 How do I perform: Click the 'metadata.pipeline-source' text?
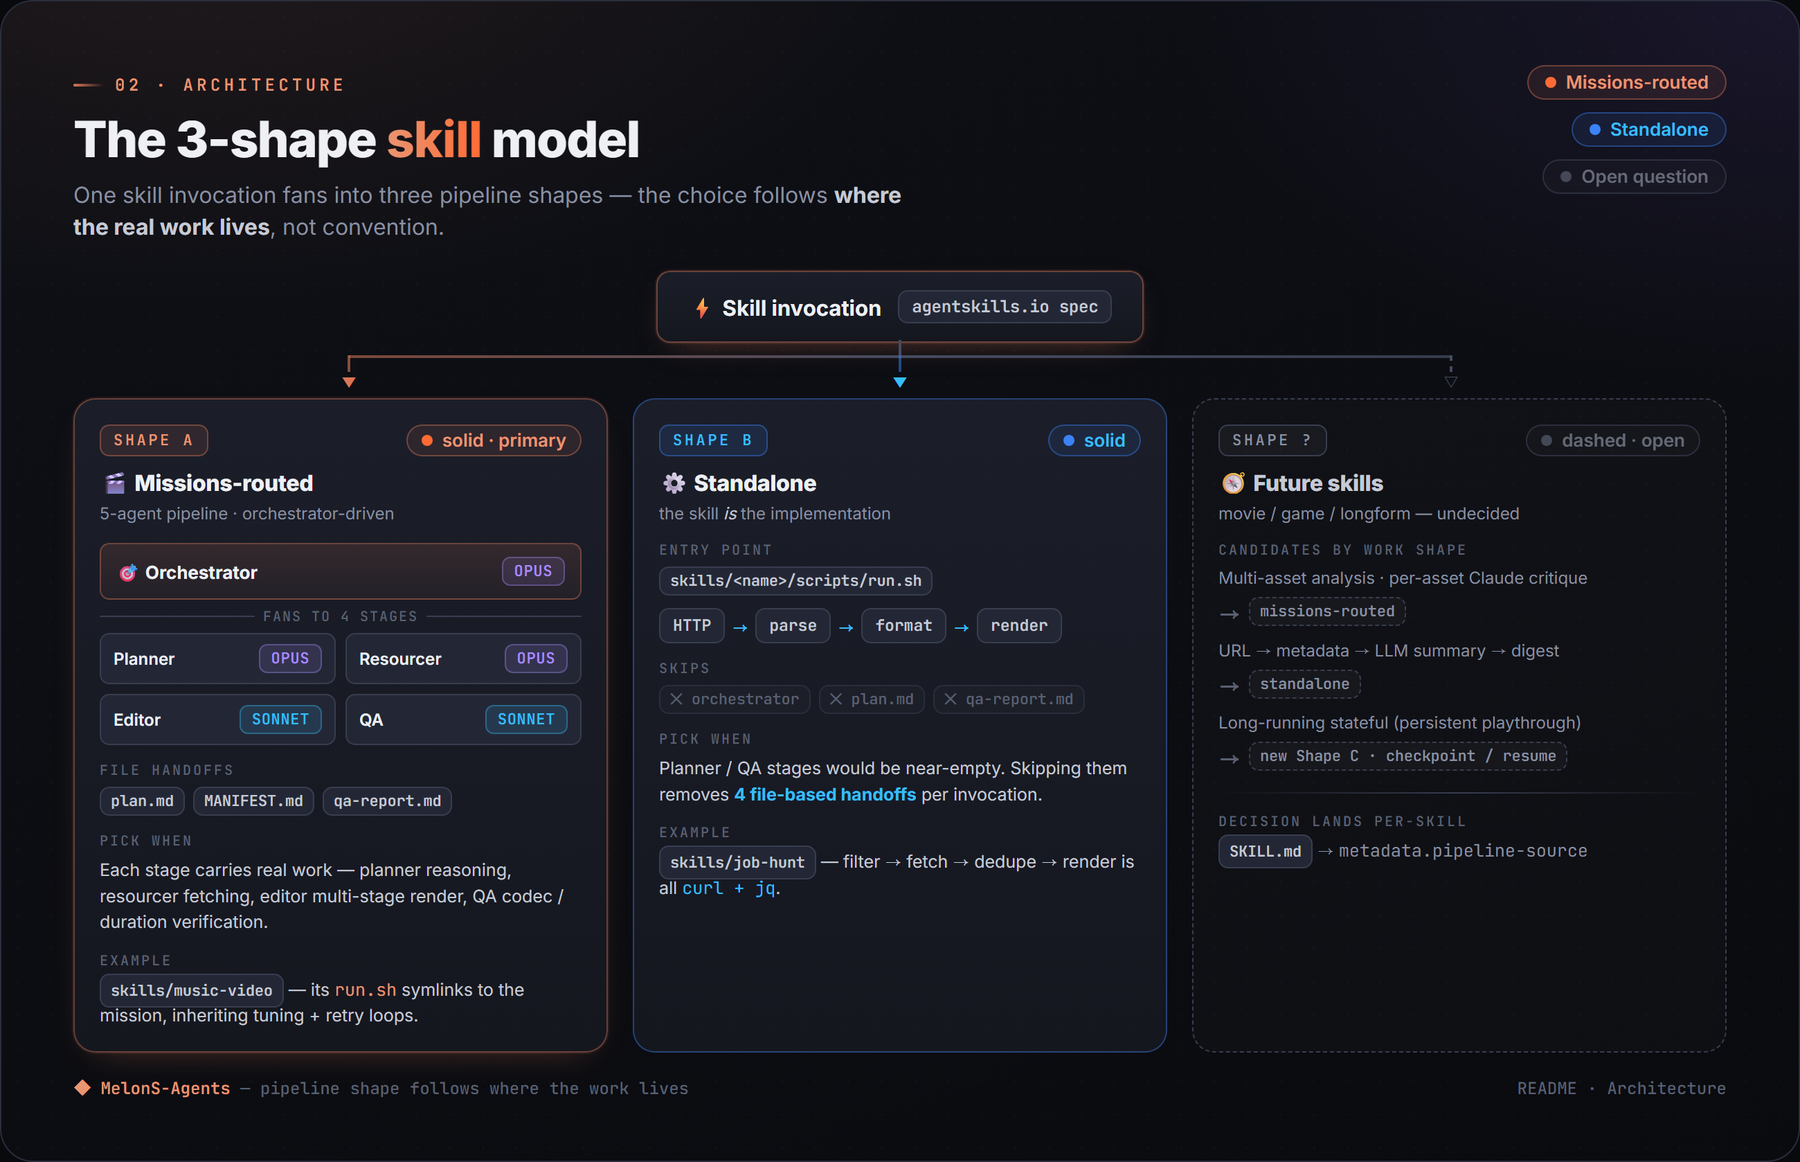pos(1463,851)
